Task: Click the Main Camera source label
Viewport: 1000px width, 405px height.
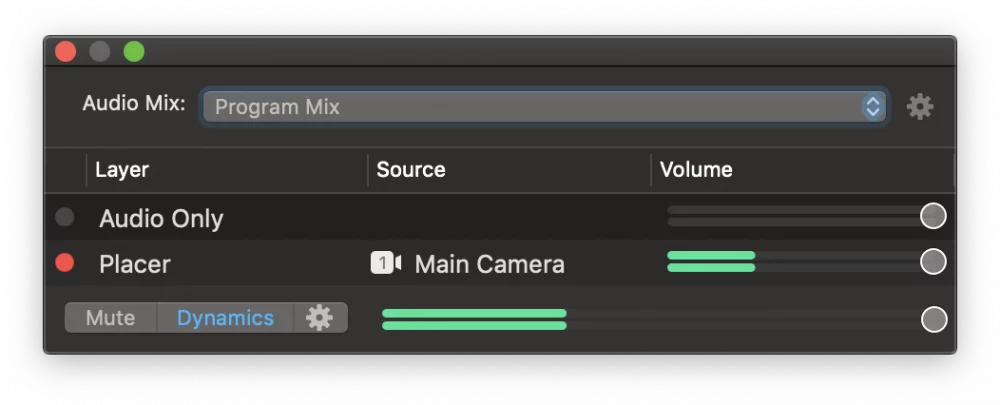Action: pos(489,264)
